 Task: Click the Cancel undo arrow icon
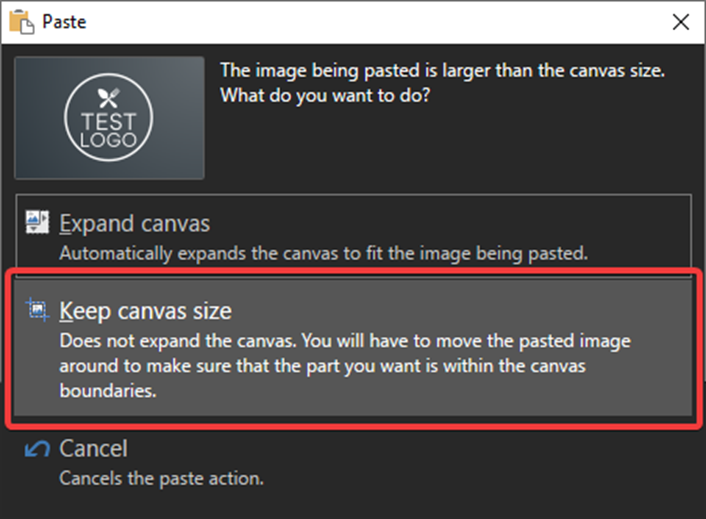tap(37, 449)
